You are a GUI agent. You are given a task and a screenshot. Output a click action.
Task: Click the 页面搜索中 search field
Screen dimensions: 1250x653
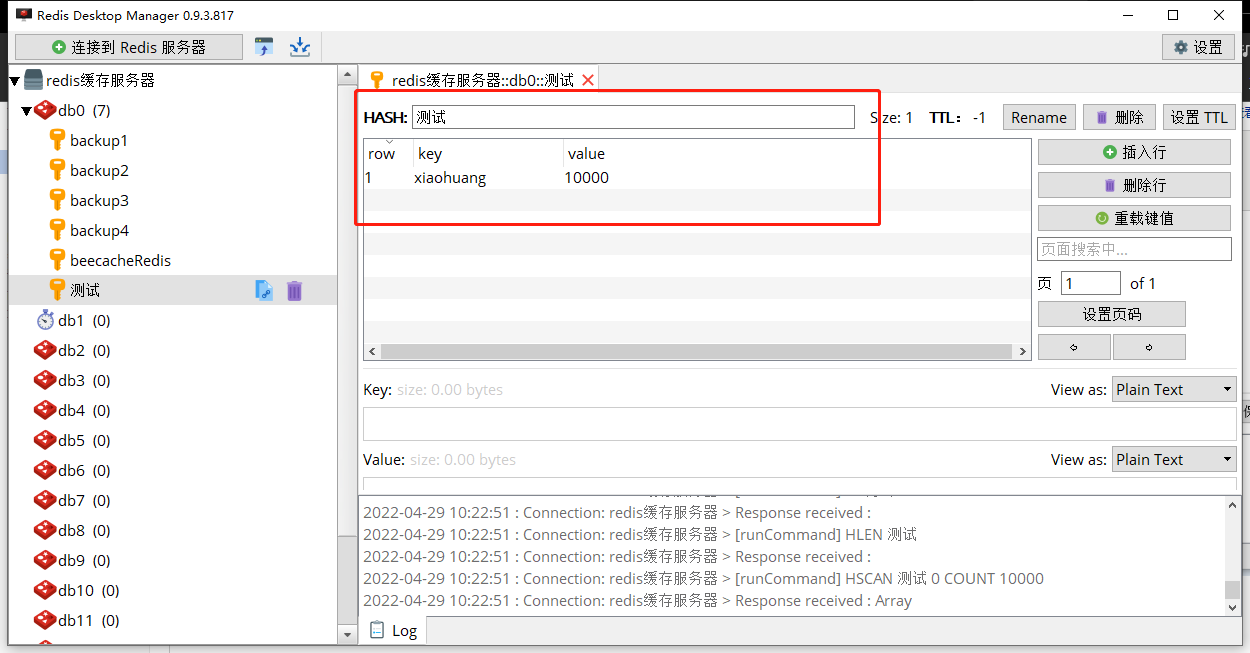[1134, 249]
